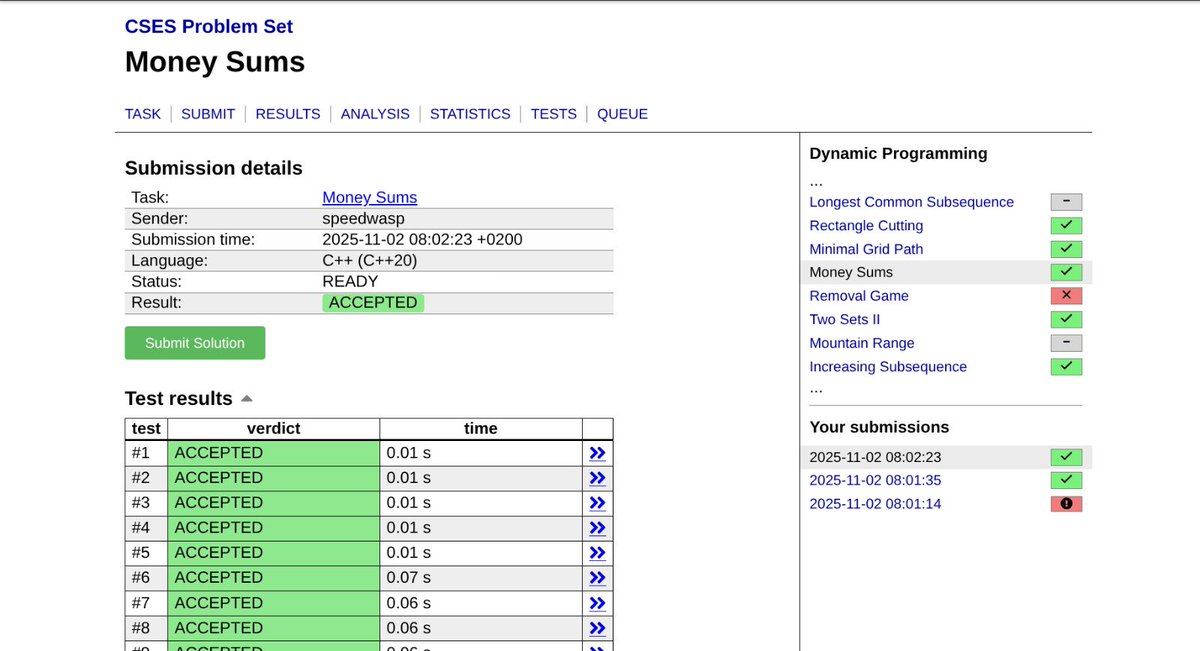Click the Your submissions heading

coord(879,427)
